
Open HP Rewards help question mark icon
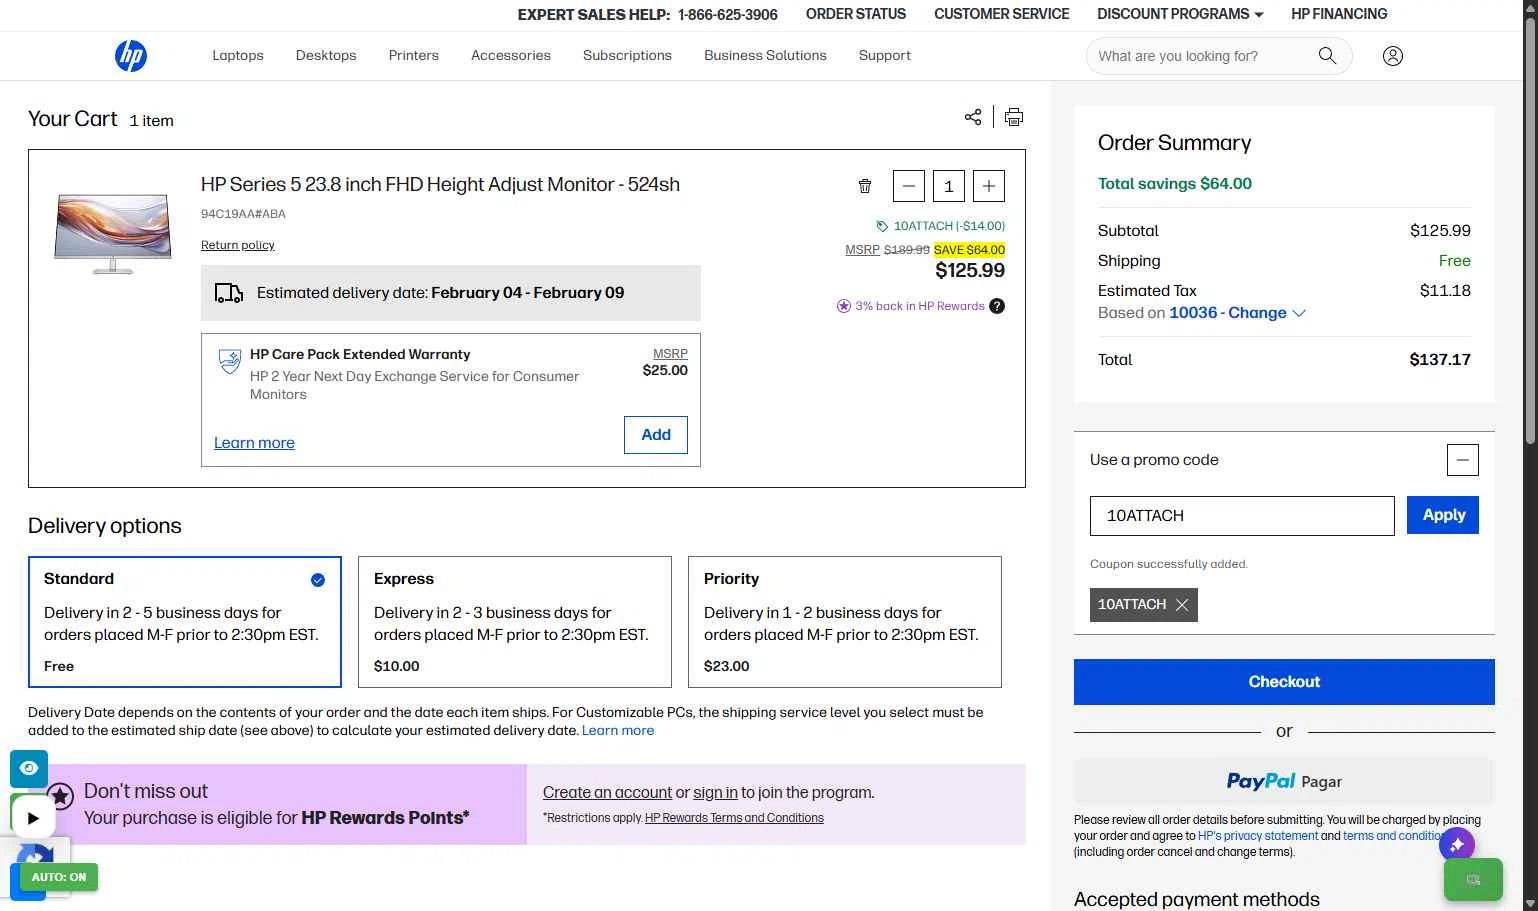pyautogui.click(x=997, y=306)
